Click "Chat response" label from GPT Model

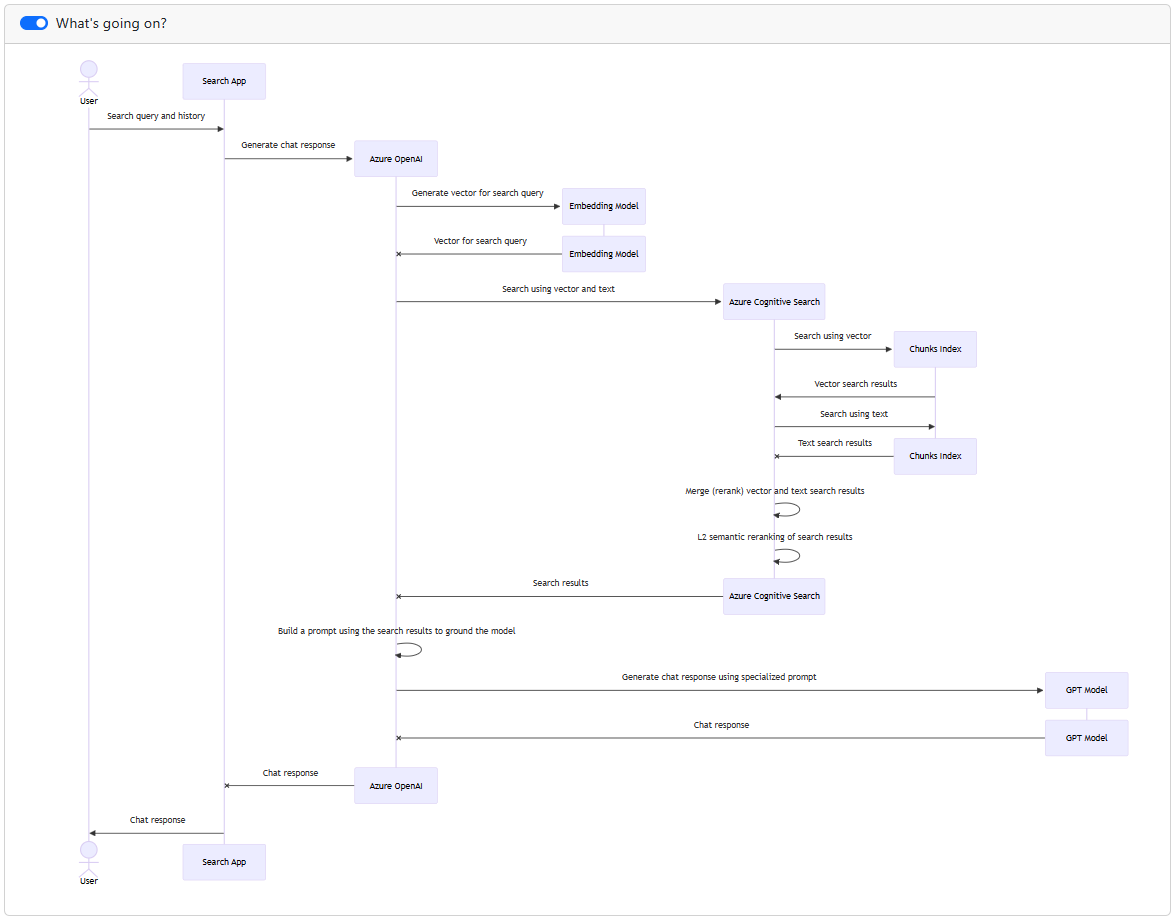[x=721, y=725]
